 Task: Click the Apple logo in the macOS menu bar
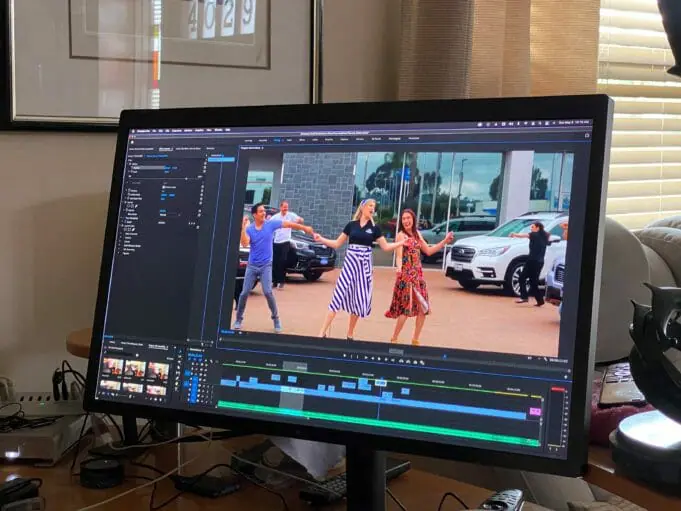pos(131,130)
